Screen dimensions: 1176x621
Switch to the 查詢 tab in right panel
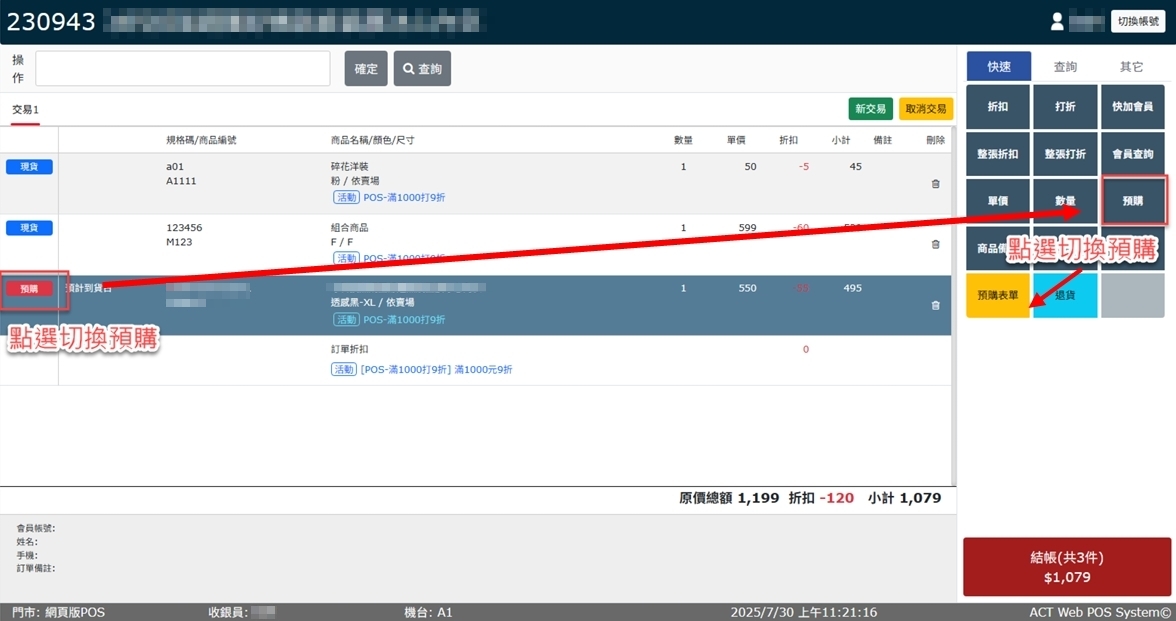tap(1065, 67)
